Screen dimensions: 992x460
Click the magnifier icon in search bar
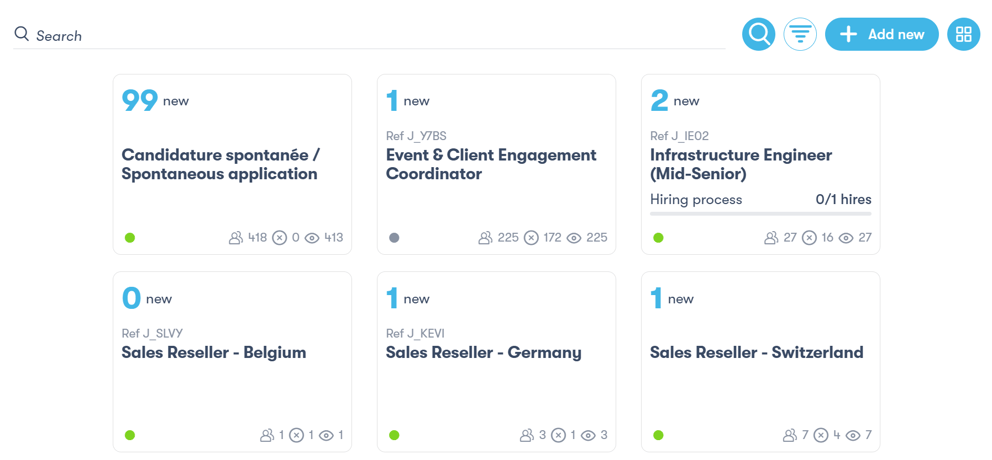coord(22,35)
